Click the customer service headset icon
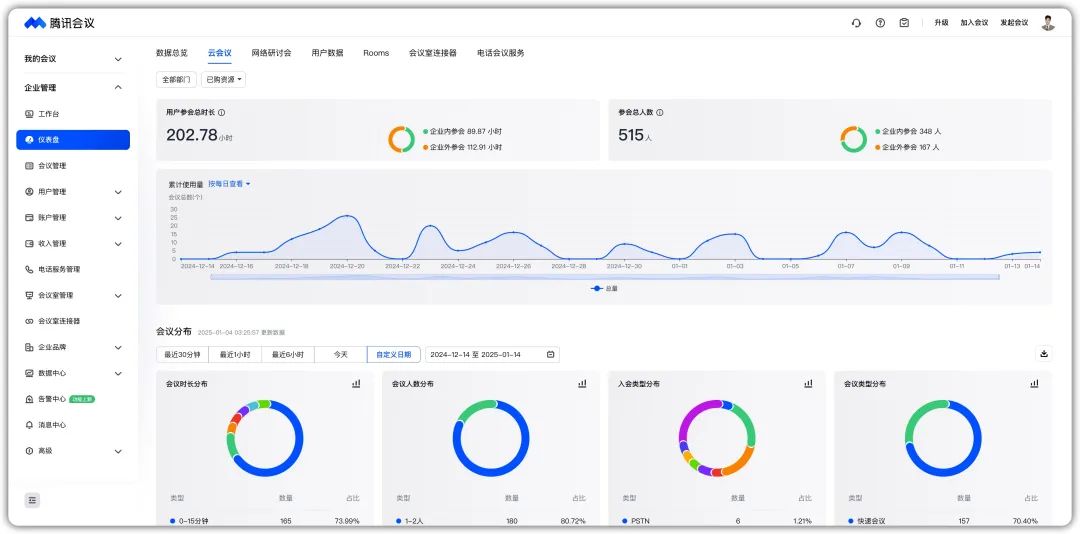Image resolution: width=1080 pixels, height=534 pixels. tap(856, 23)
